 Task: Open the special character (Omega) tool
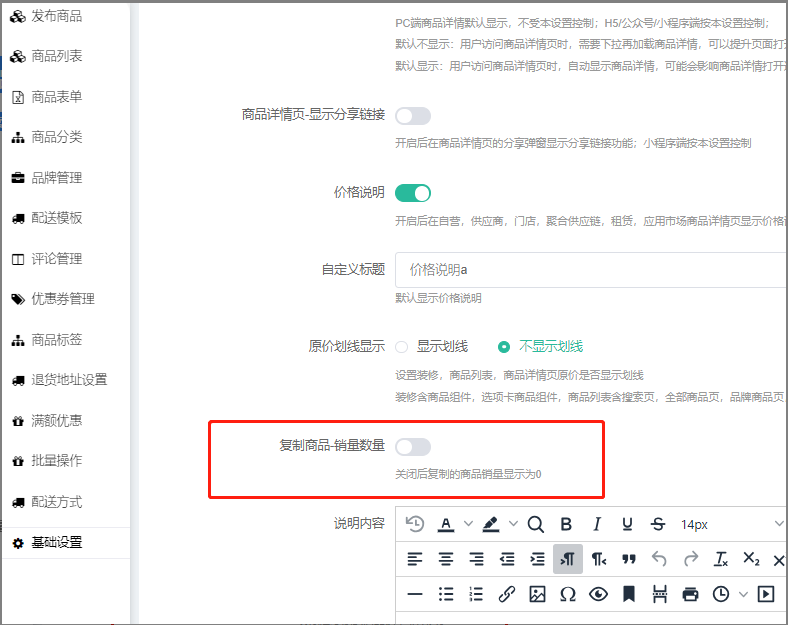pos(568,594)
